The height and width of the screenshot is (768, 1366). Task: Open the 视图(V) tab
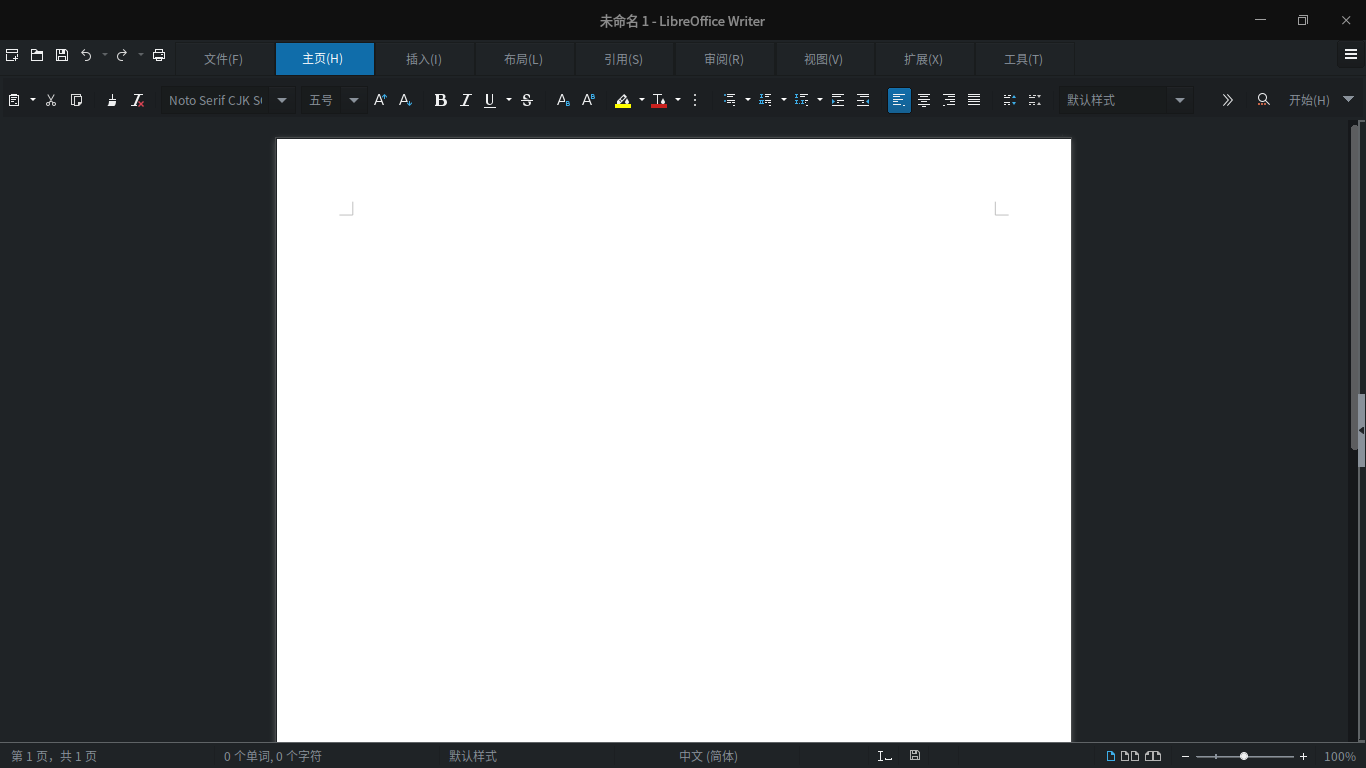tap(824, 59)
